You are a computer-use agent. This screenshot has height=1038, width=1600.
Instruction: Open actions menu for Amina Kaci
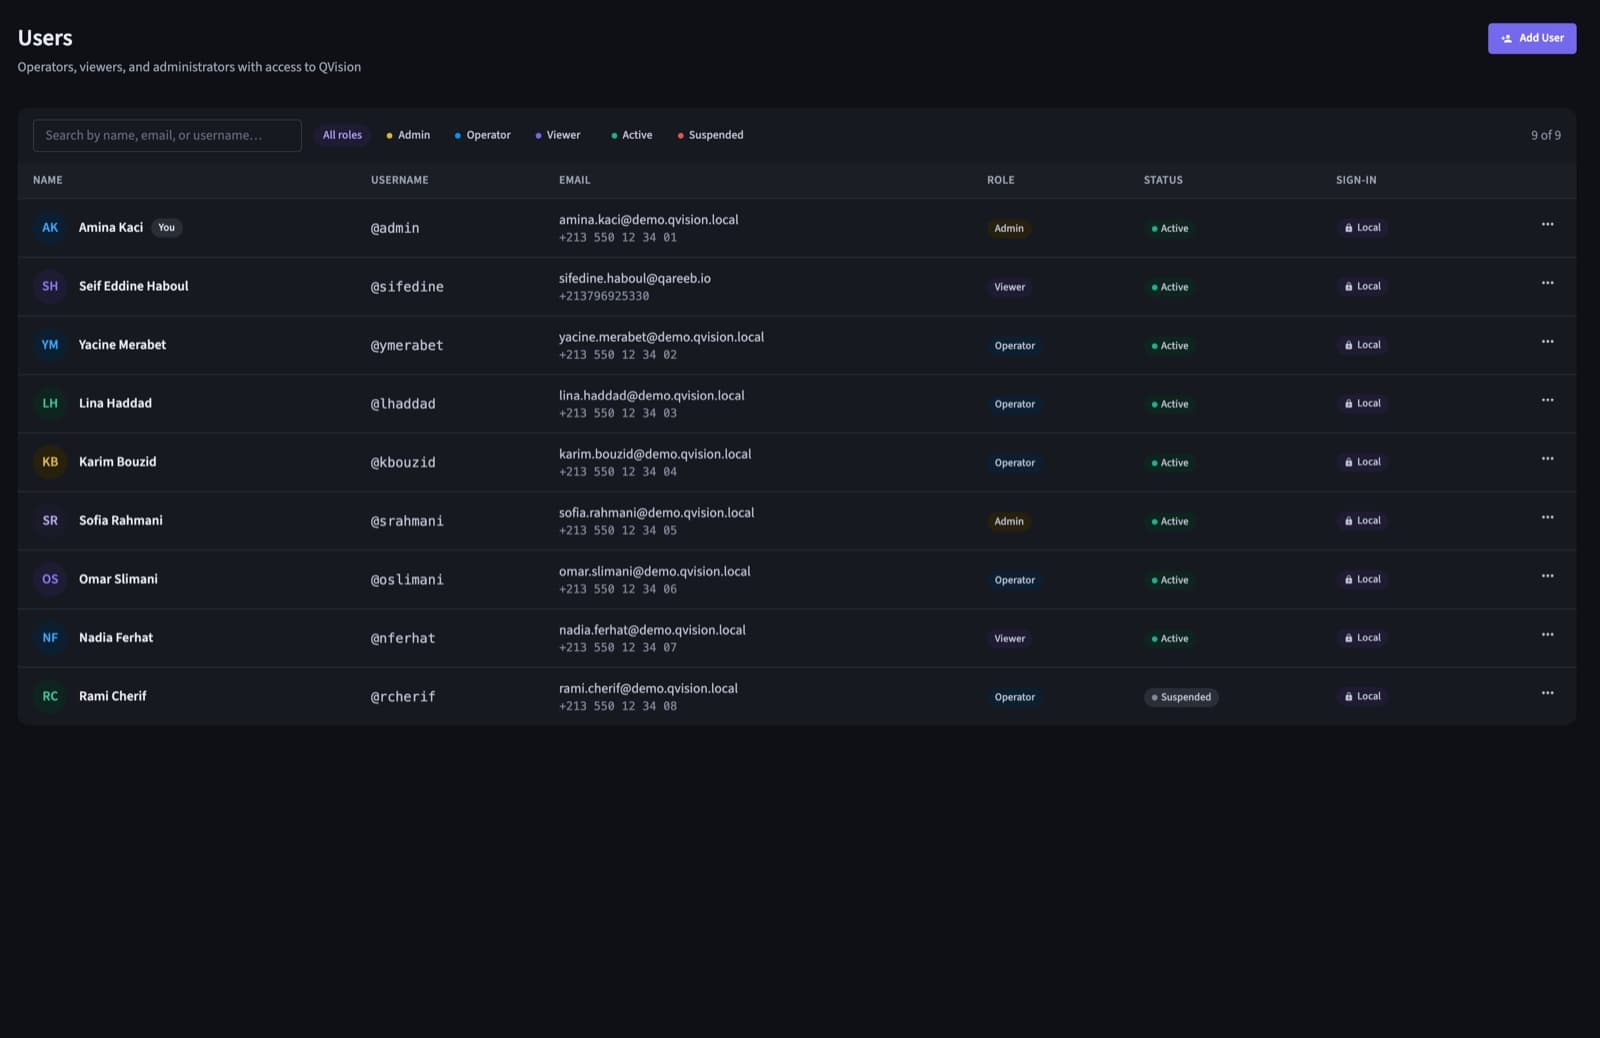pyautogui.click(x=1547, y=224)
